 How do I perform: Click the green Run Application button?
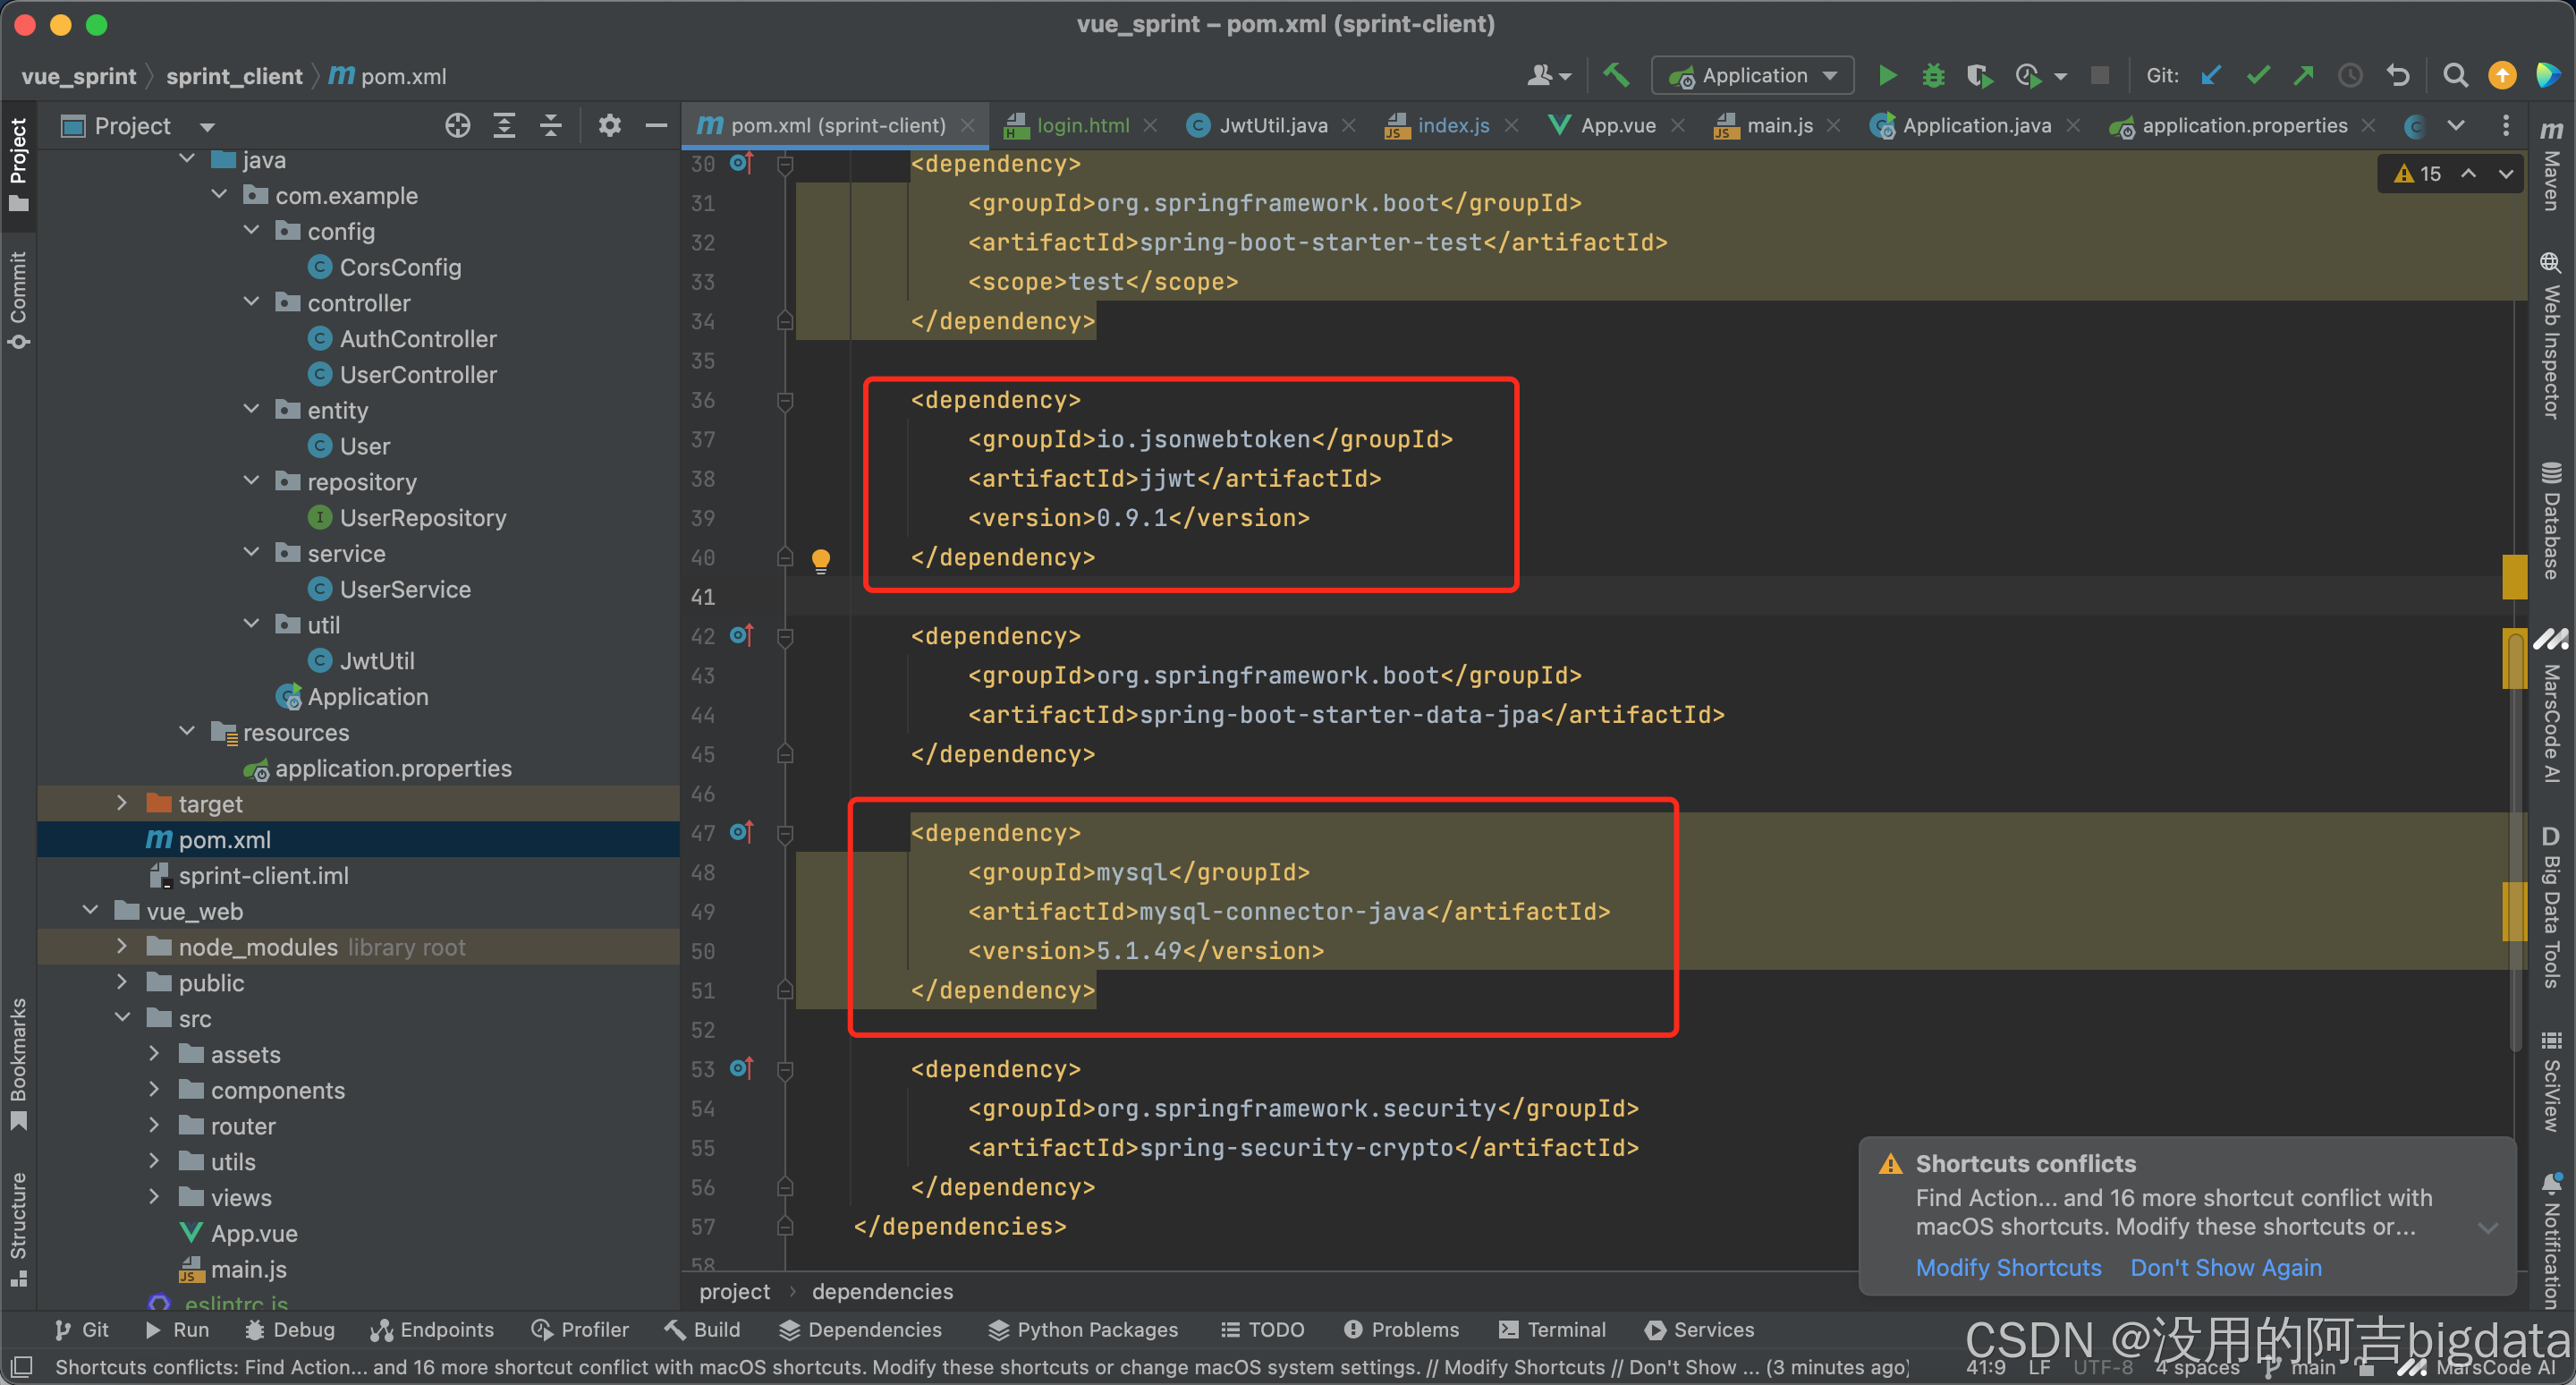(x=1886, y=76)
